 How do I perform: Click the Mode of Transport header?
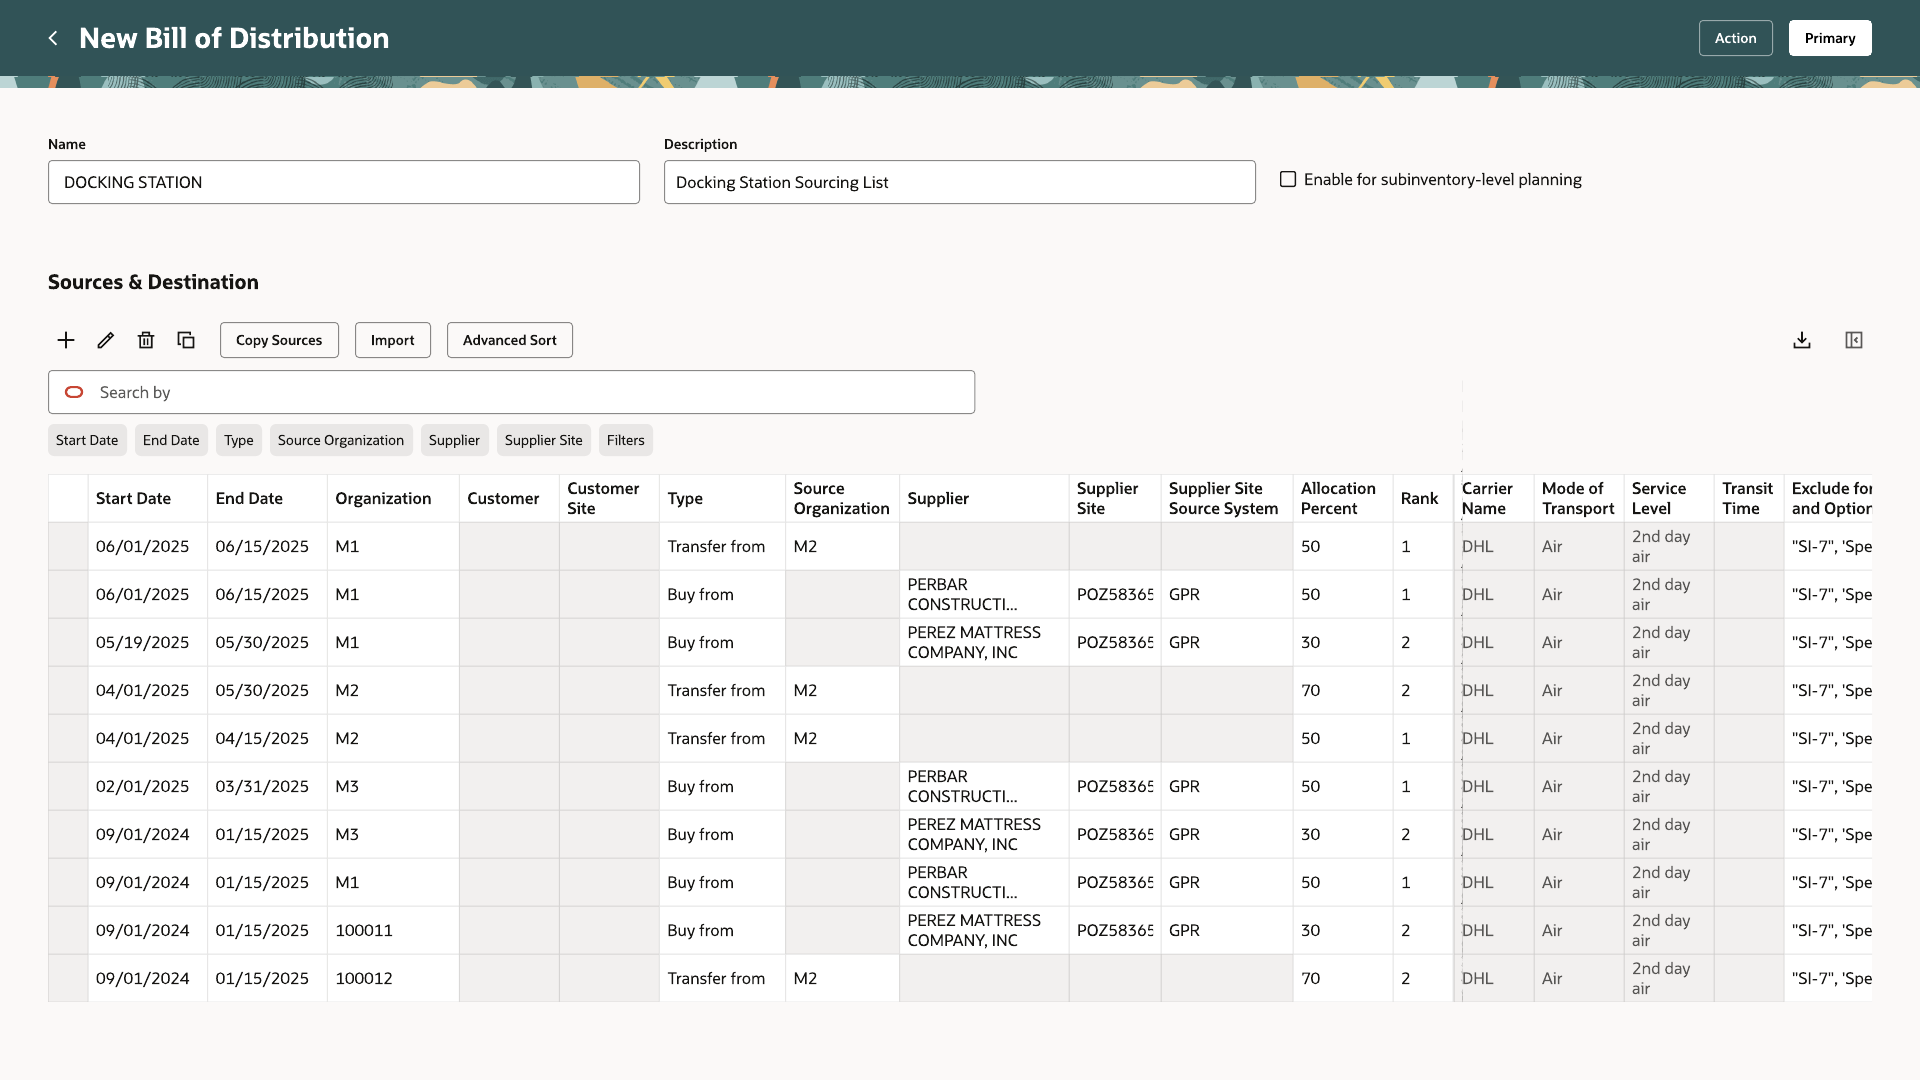[1578, 498]
